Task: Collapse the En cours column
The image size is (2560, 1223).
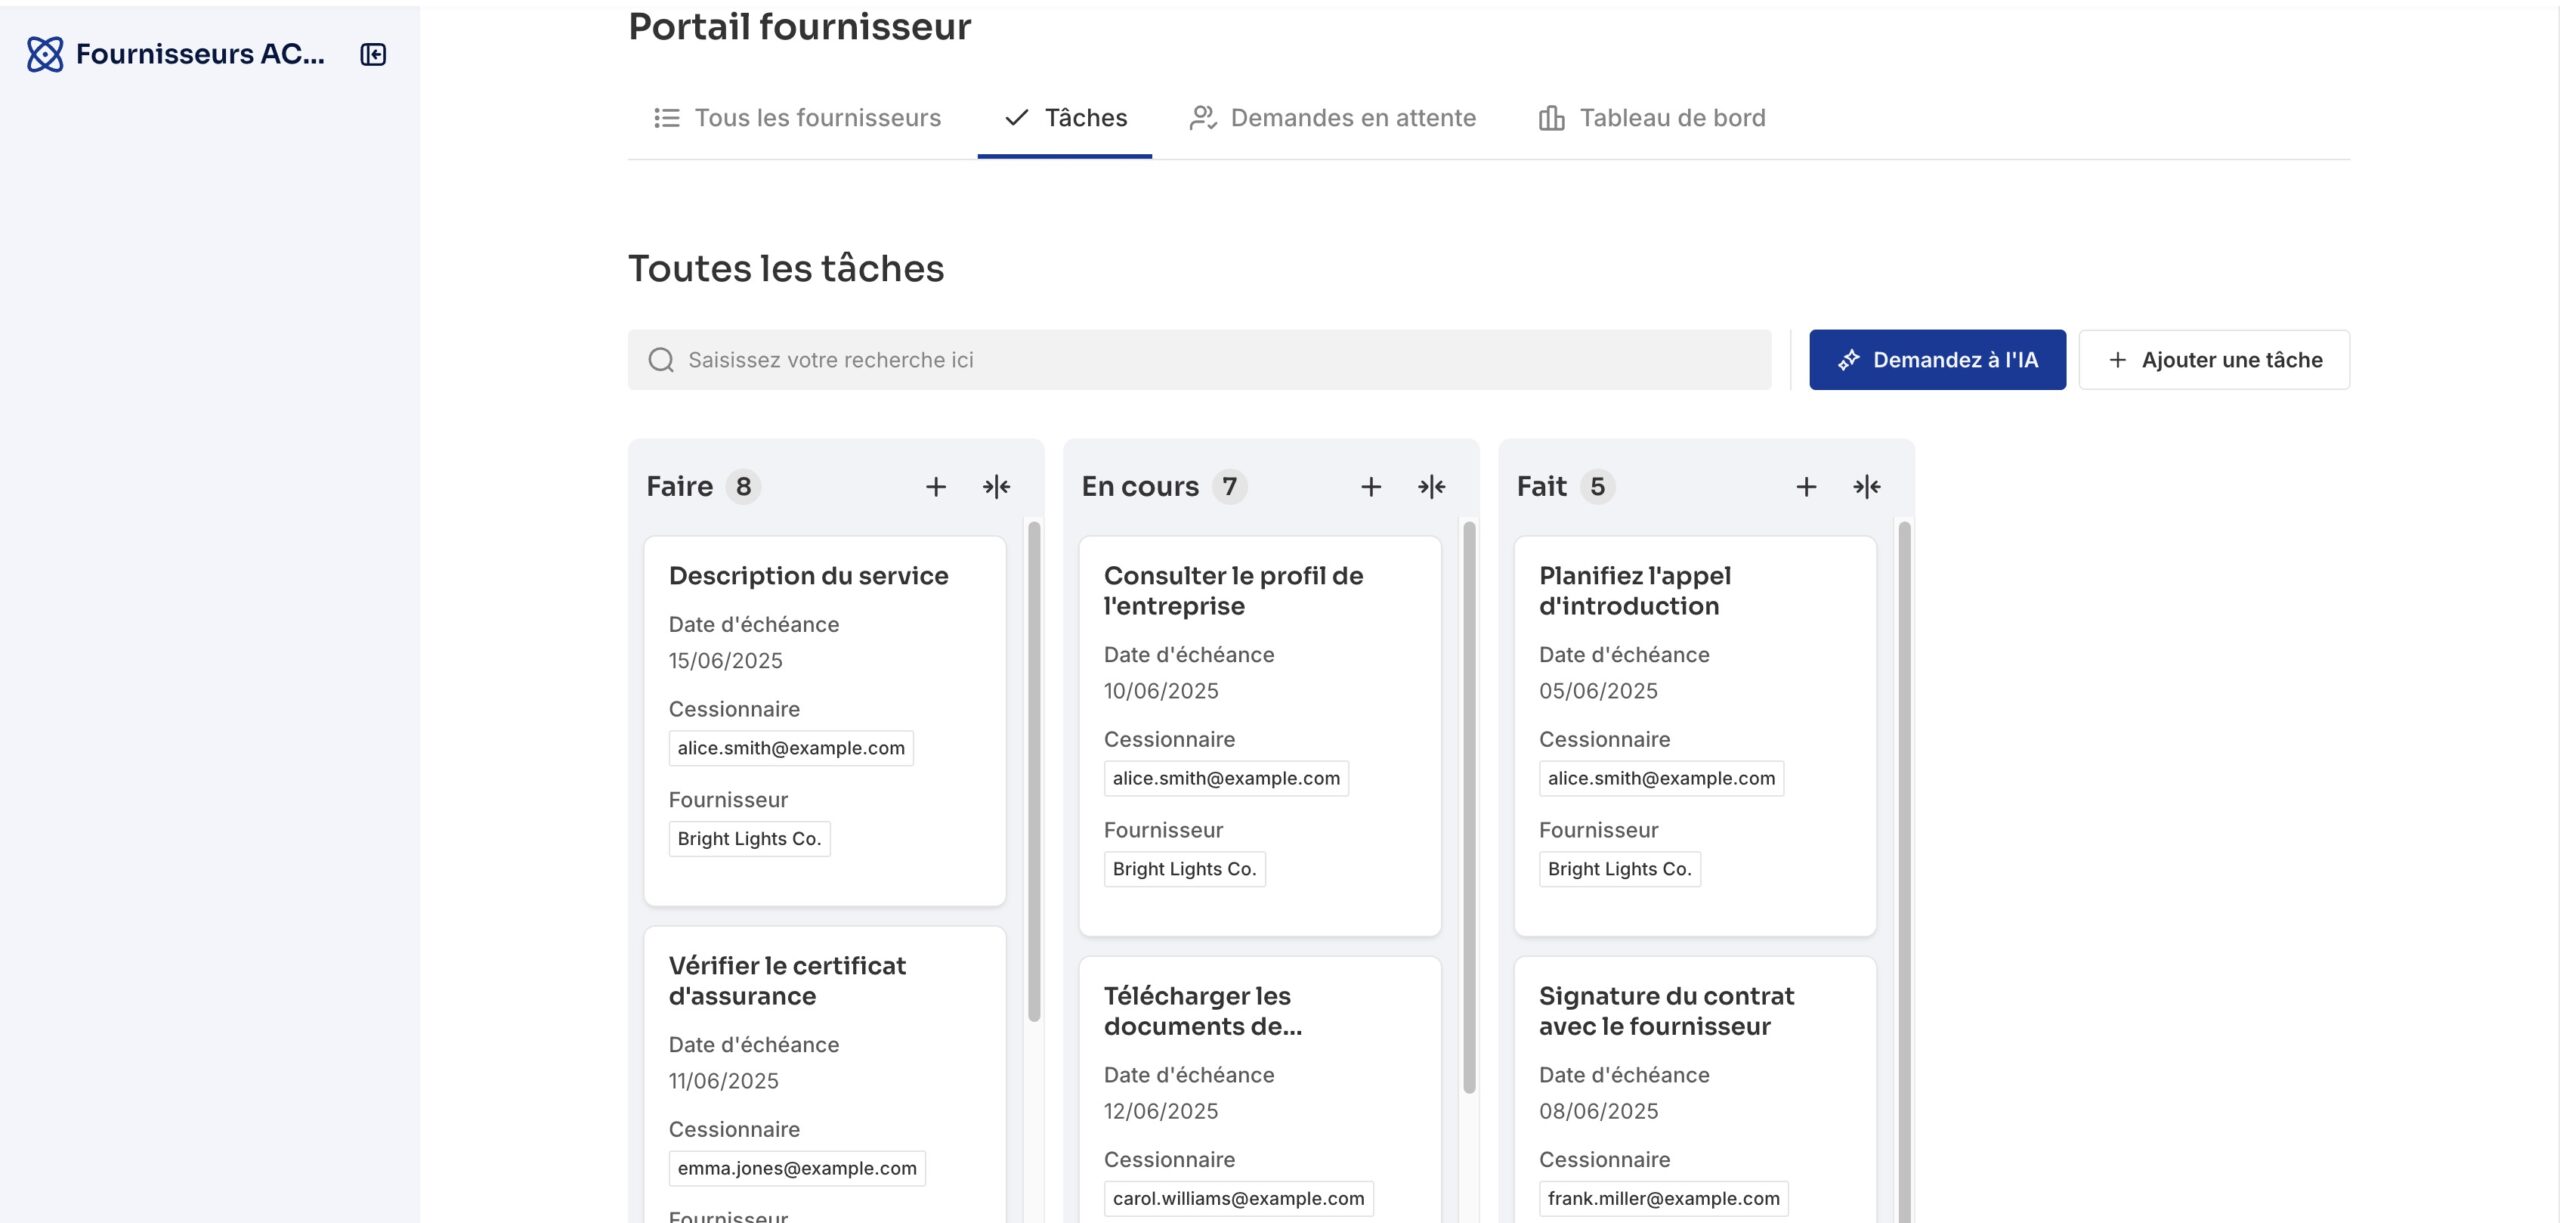Action: click(x=1431, y=487)
